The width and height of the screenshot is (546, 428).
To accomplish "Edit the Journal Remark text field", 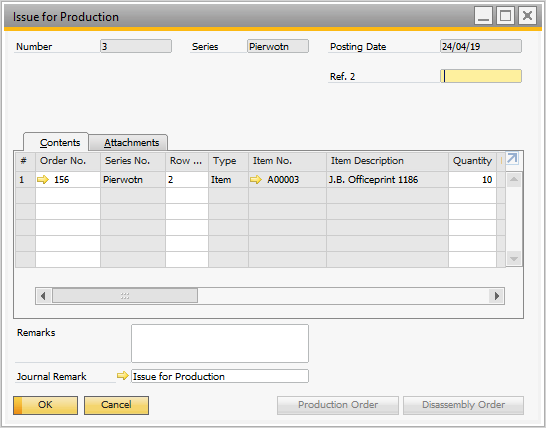I will [x=220, y=376].
